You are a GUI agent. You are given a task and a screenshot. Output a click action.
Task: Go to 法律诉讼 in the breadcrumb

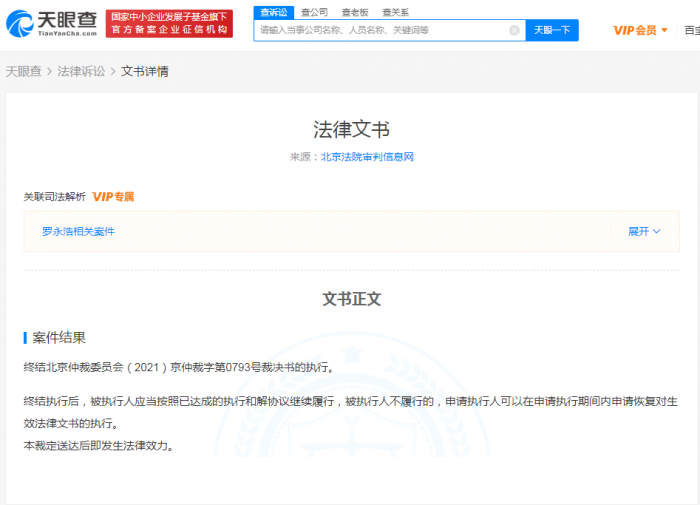81,72
